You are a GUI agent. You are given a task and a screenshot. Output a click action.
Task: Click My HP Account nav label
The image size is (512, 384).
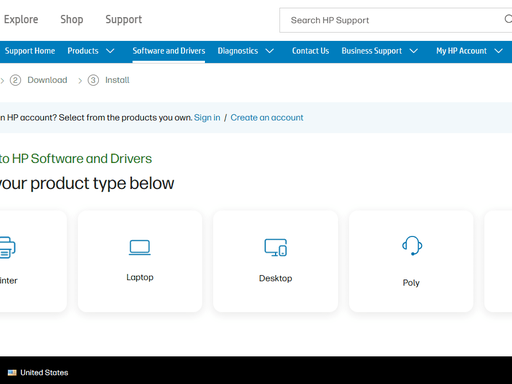coord(461,51)
